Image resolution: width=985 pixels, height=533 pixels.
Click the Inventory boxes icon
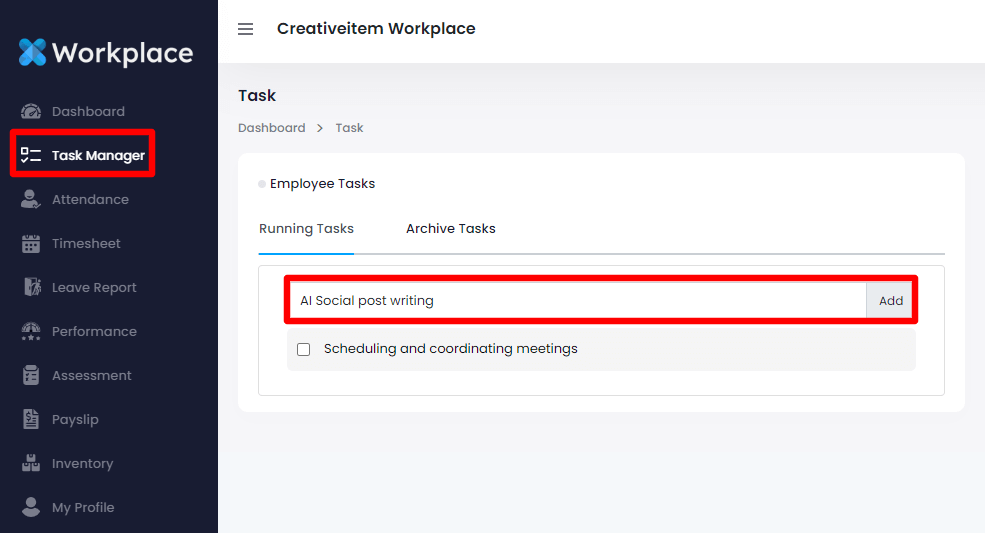pos(31,463)
